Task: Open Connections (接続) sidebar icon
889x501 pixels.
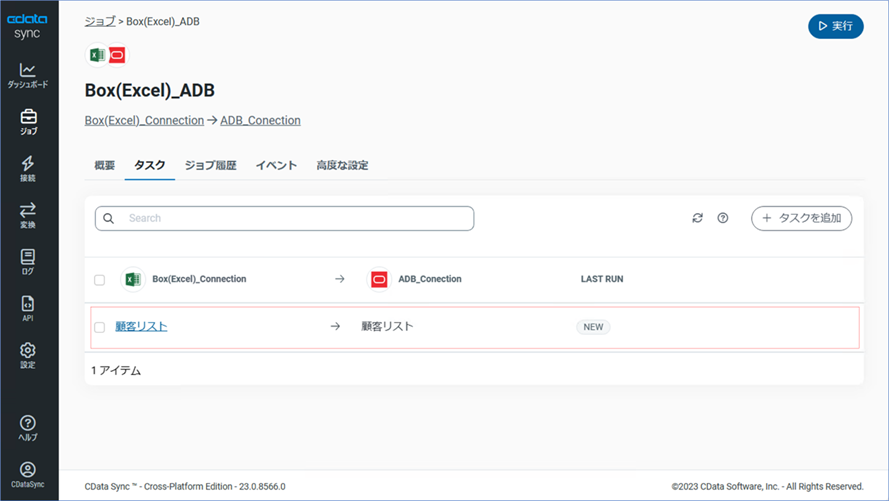Action: click(28, 168)
